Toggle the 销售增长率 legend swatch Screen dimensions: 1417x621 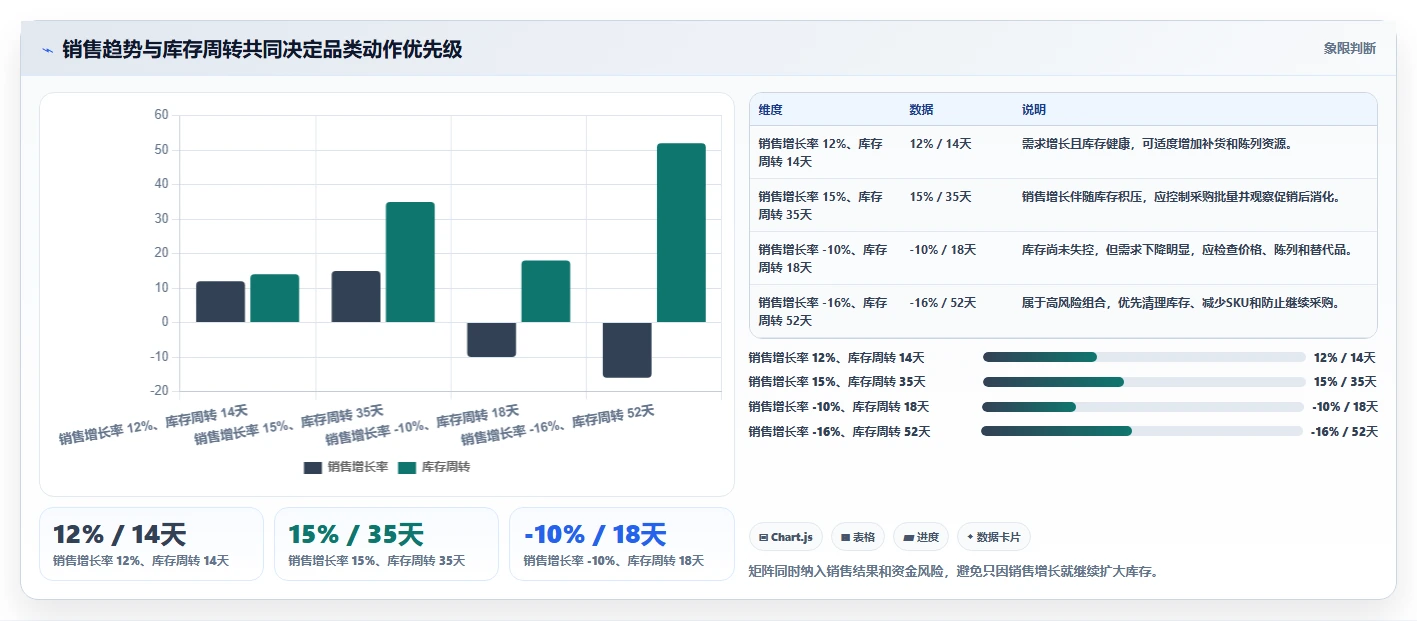pyautogui.click(x=313, y=467)
